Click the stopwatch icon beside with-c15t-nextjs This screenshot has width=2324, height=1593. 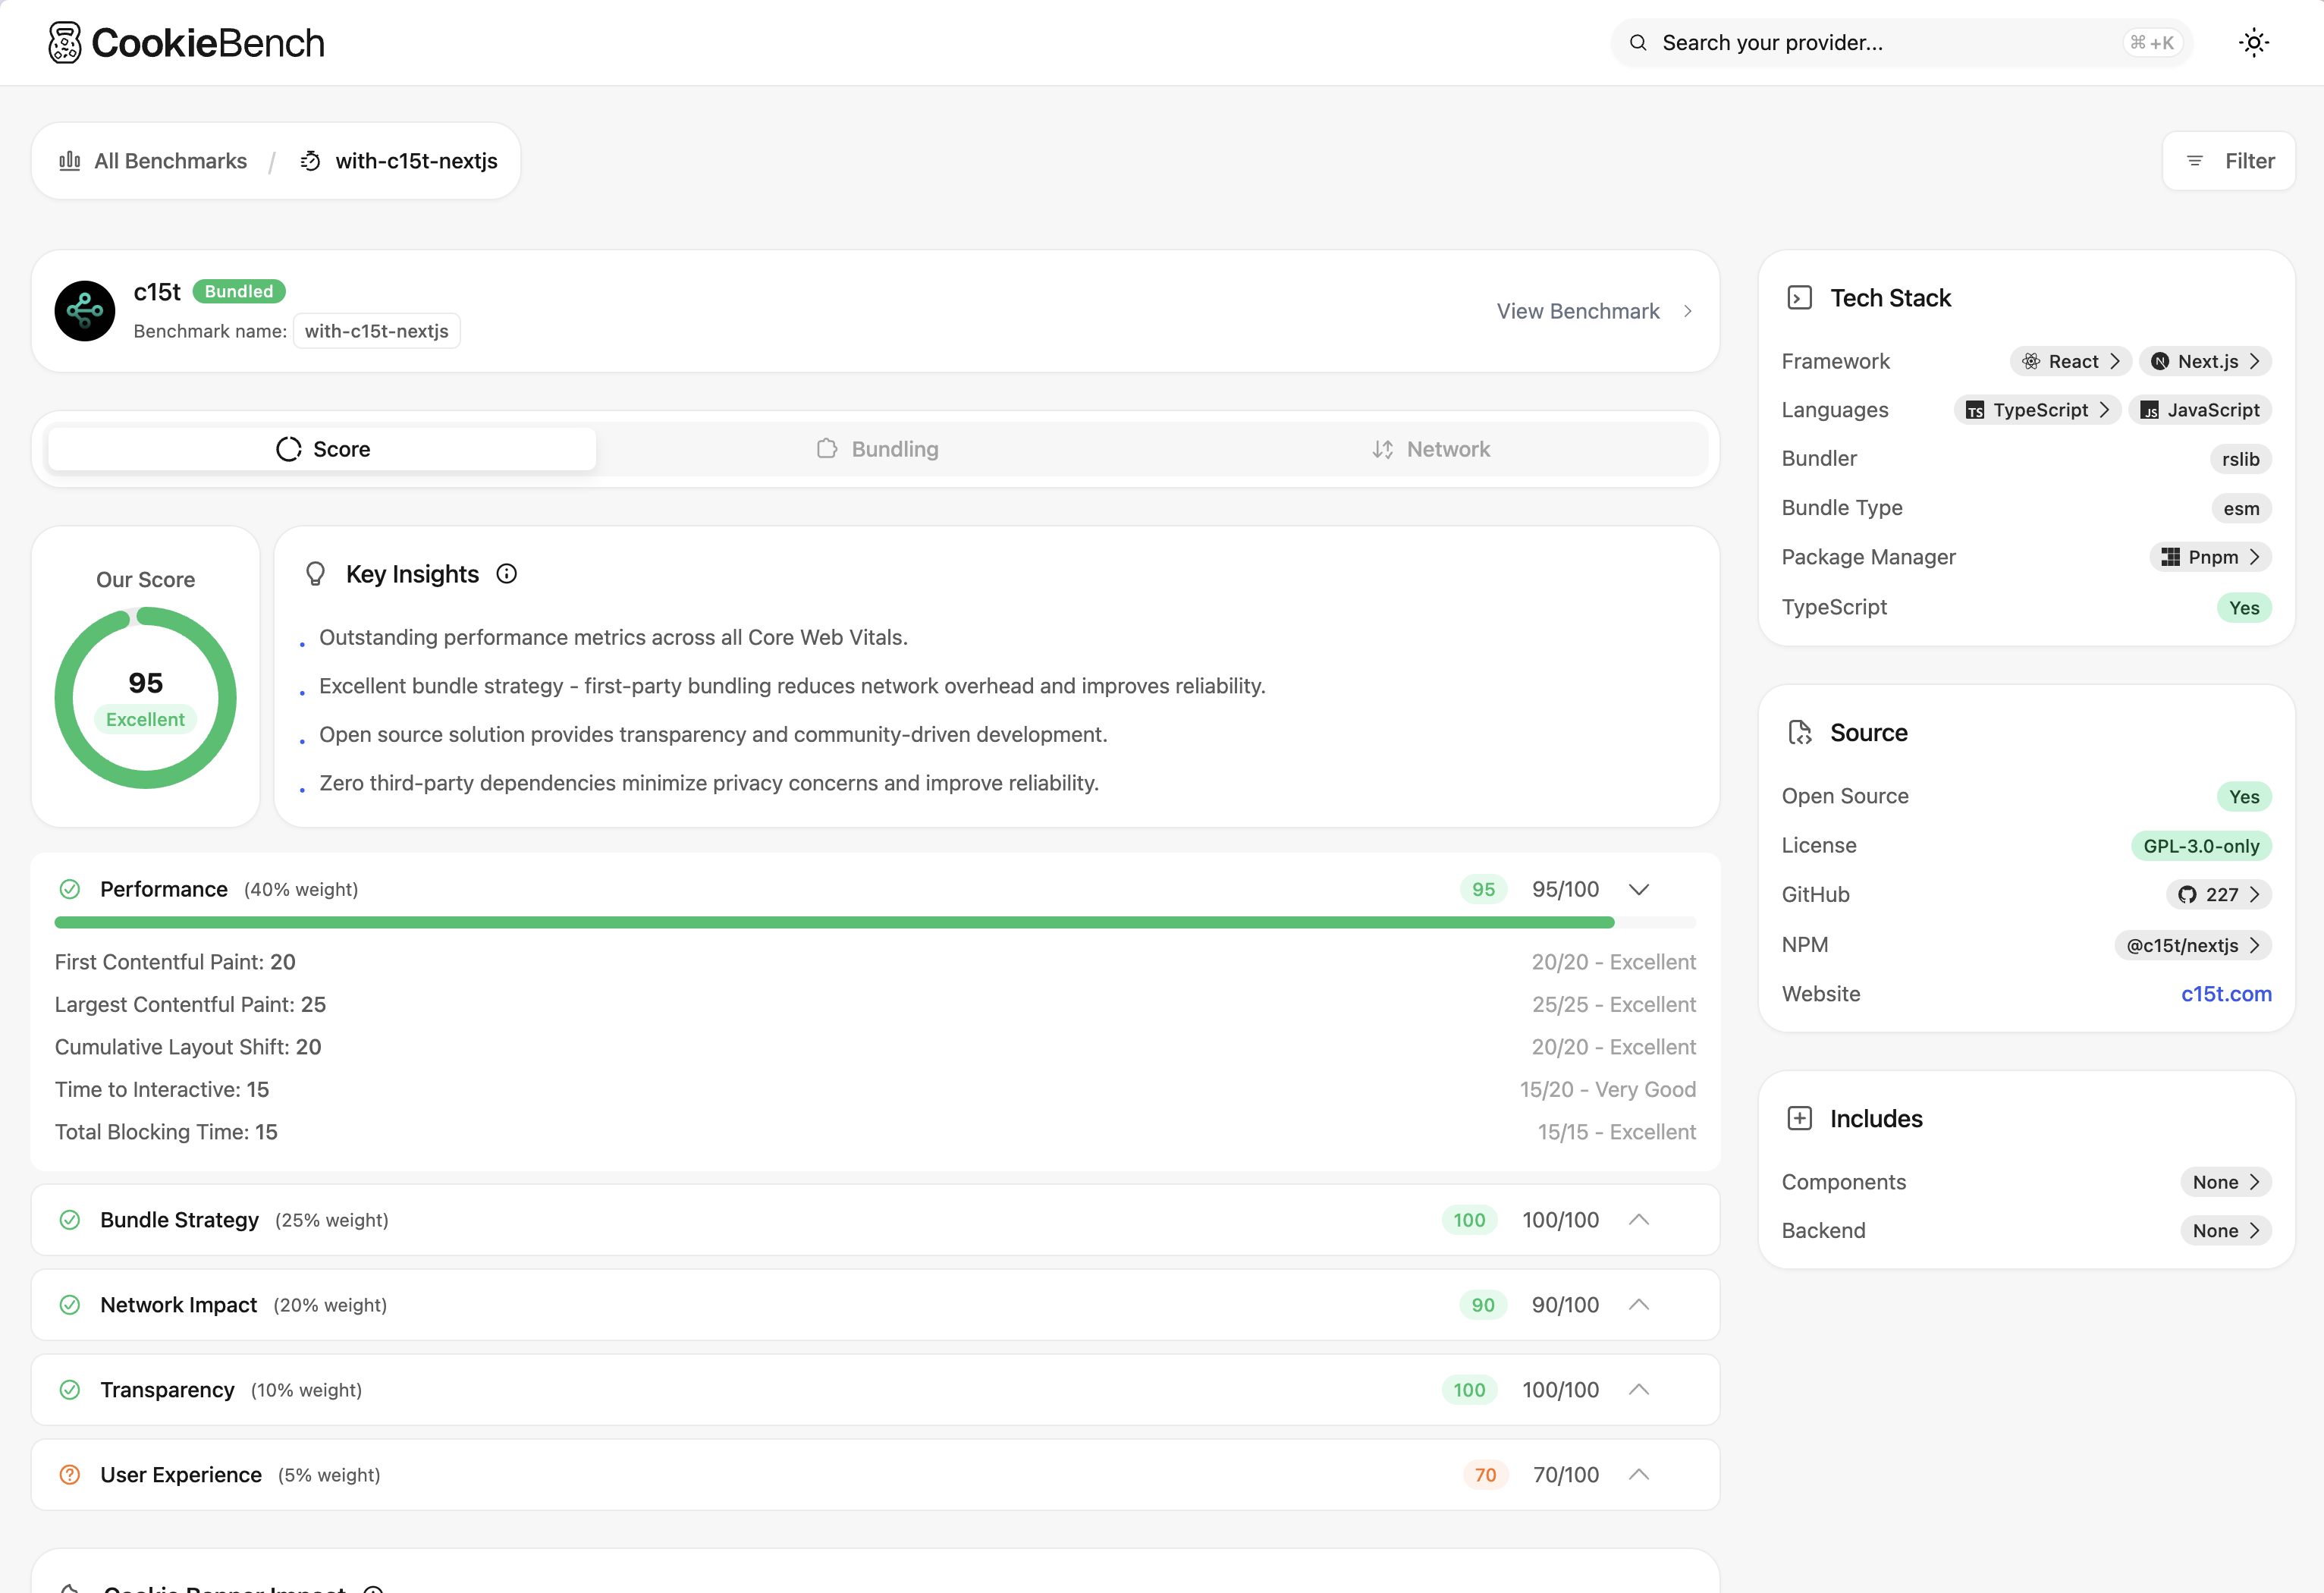(311, 161)
